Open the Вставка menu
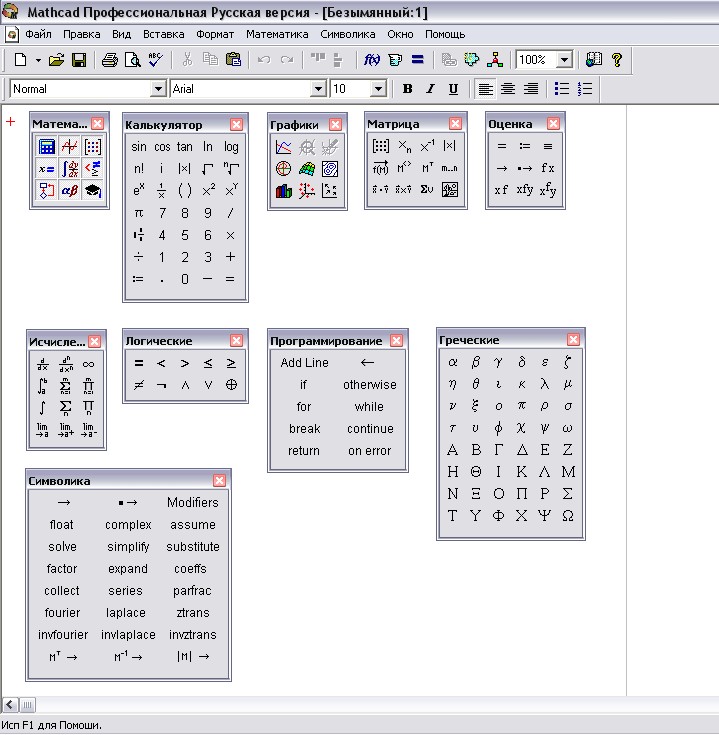Image resolution: width=719 pixels, height=735 pixels. point(164,34)
